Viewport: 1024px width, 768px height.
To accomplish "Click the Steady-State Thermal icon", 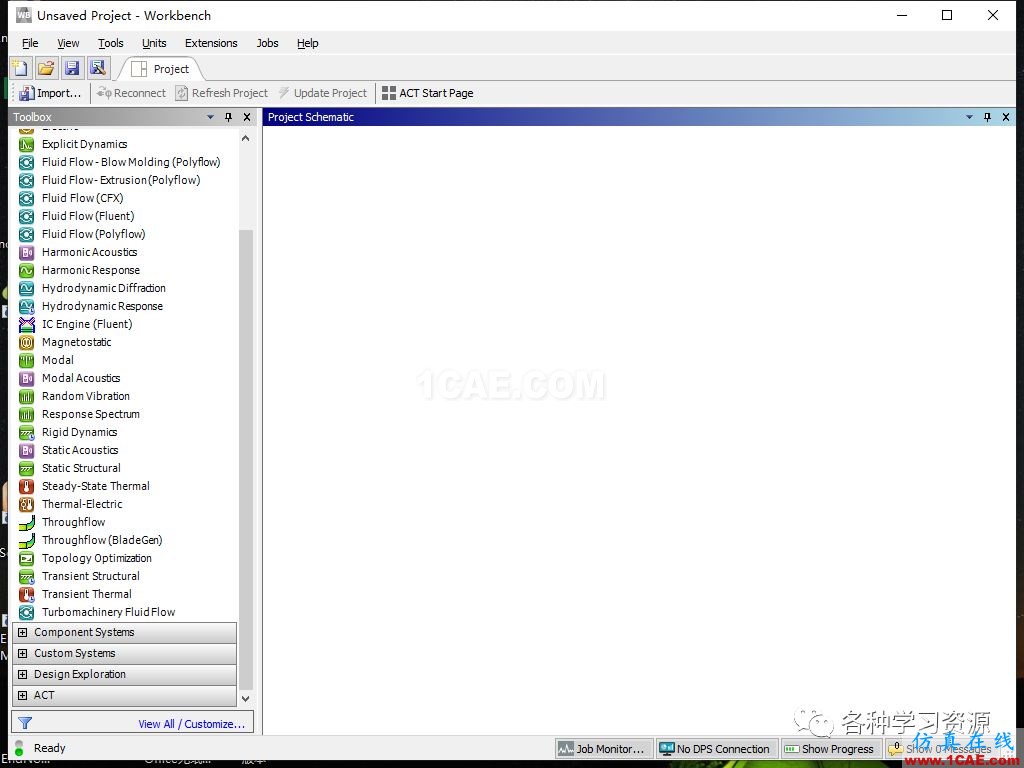I will click(26, 487).
